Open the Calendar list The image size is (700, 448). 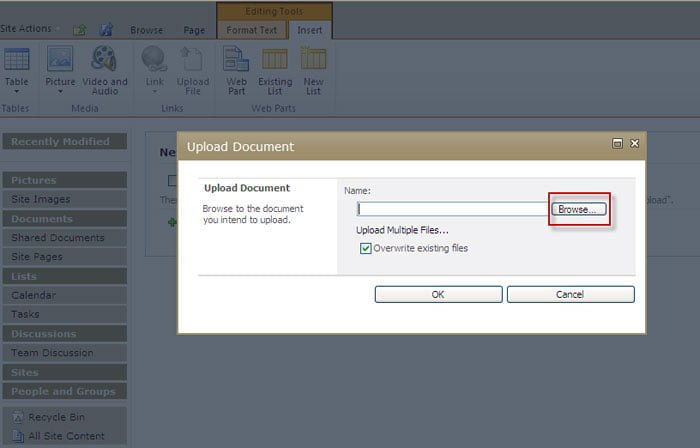point(65,295)
